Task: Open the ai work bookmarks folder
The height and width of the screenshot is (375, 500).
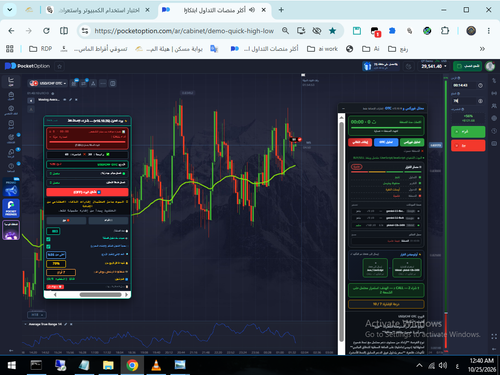Action: 322,49
